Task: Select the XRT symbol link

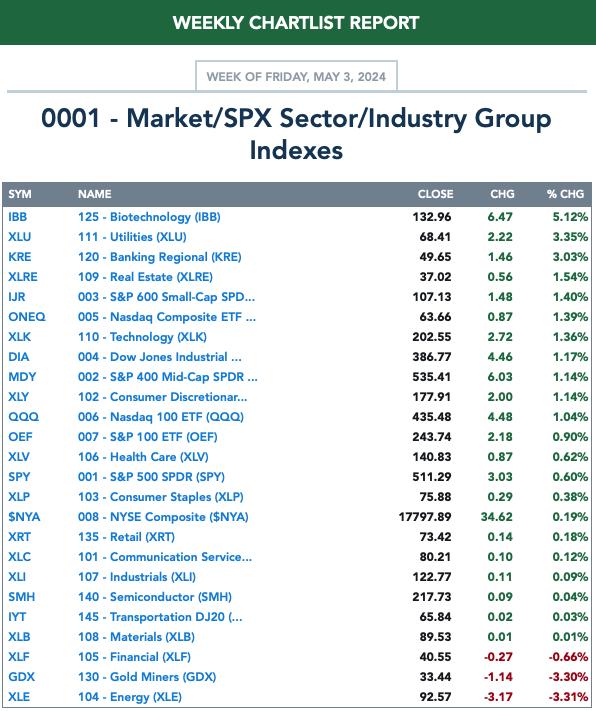Action: 20,536
